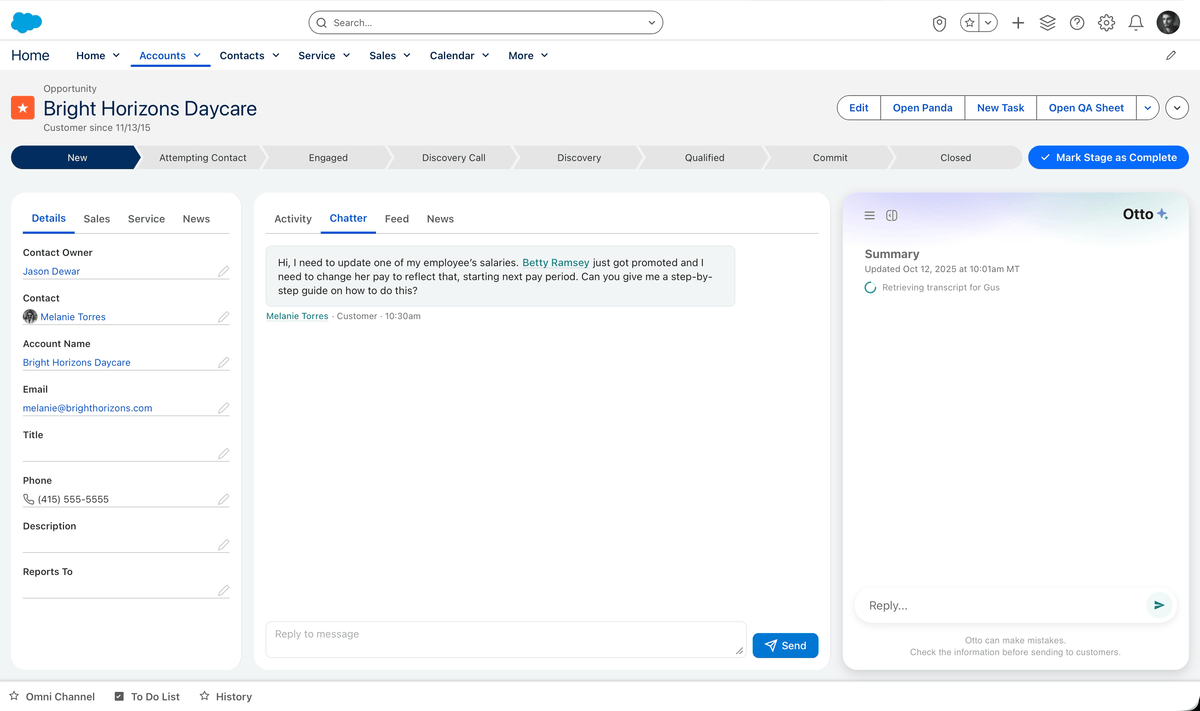Expand the Calendar nav chevron
1200x711 pixels.
click(x=485, y=56)
